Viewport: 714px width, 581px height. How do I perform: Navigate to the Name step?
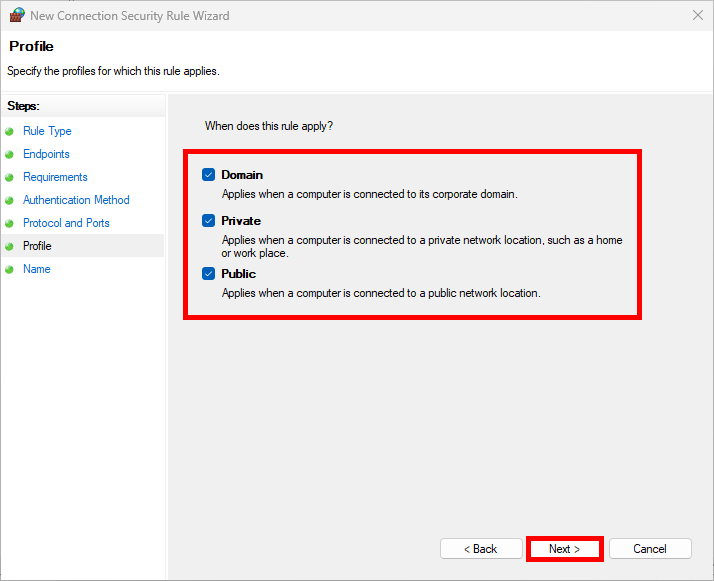[x=36, y=269]
